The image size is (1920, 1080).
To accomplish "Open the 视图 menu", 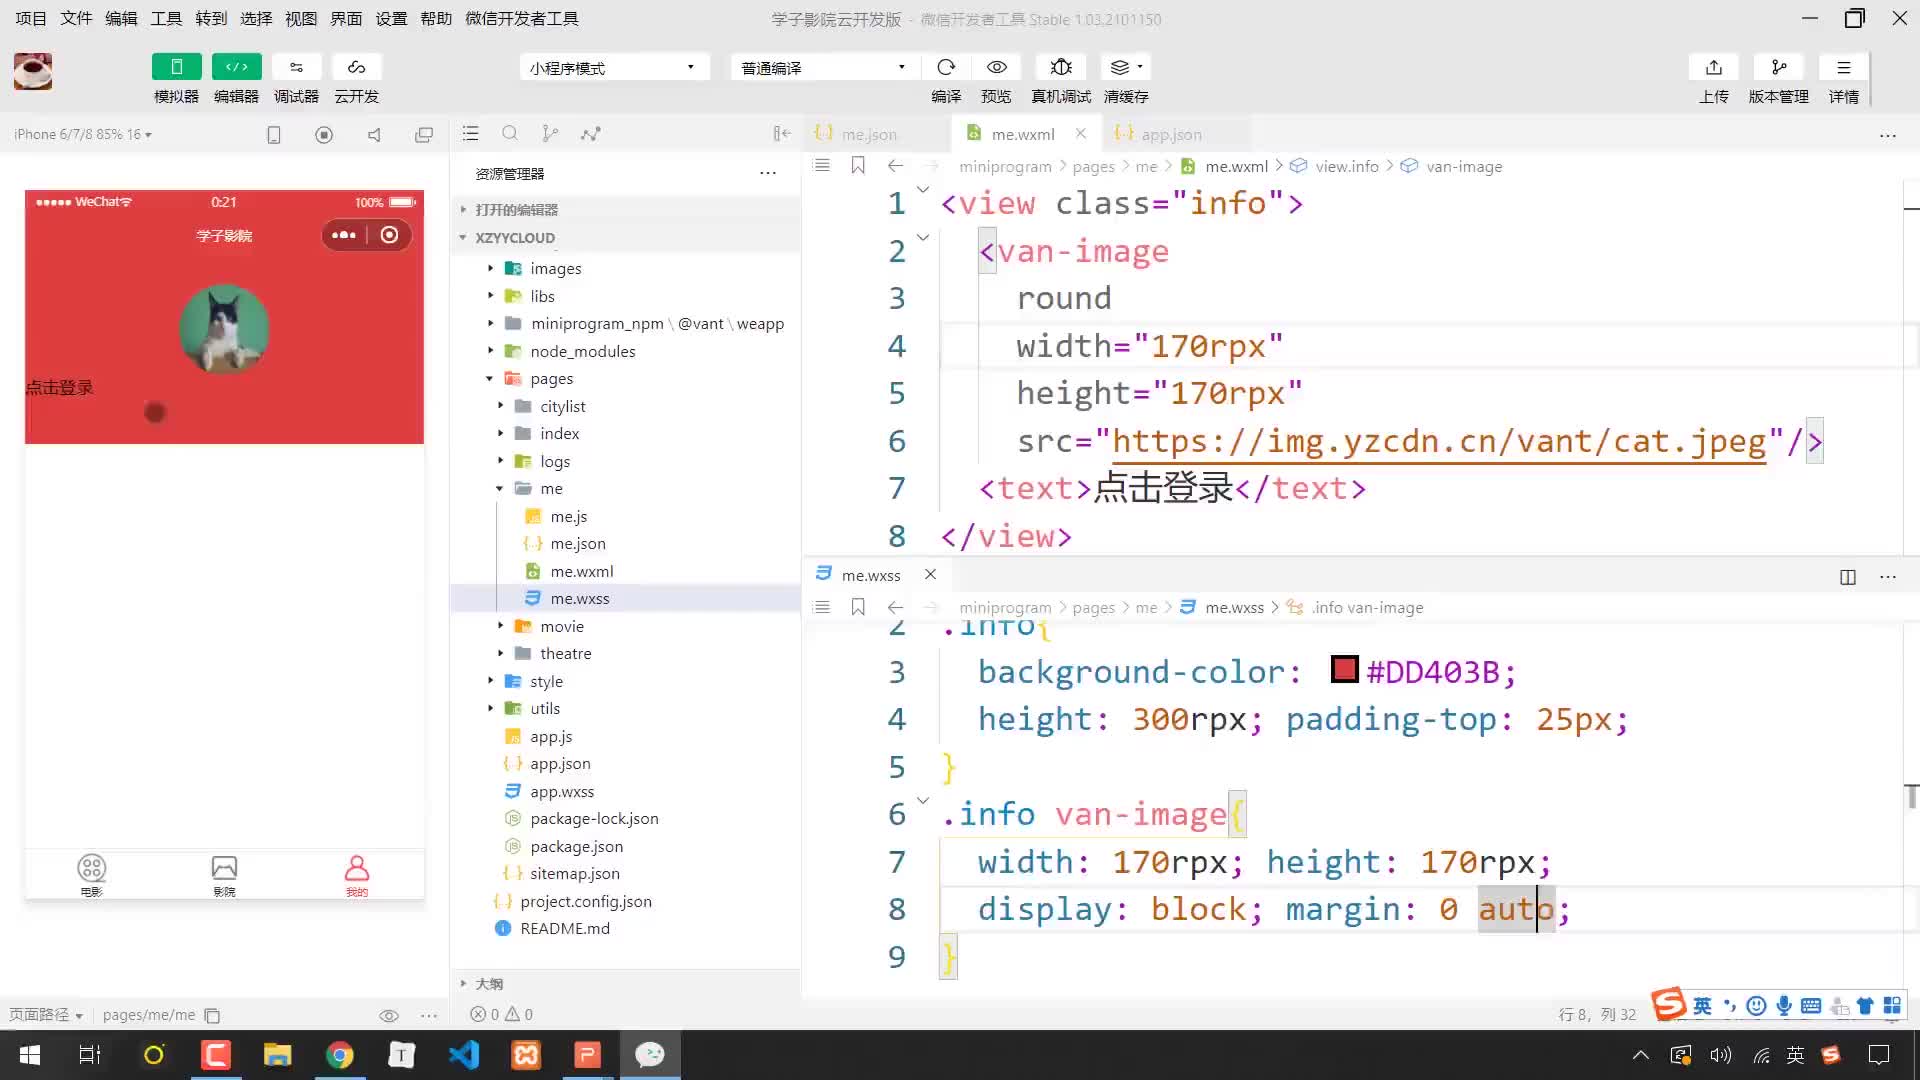I will 301,18.
